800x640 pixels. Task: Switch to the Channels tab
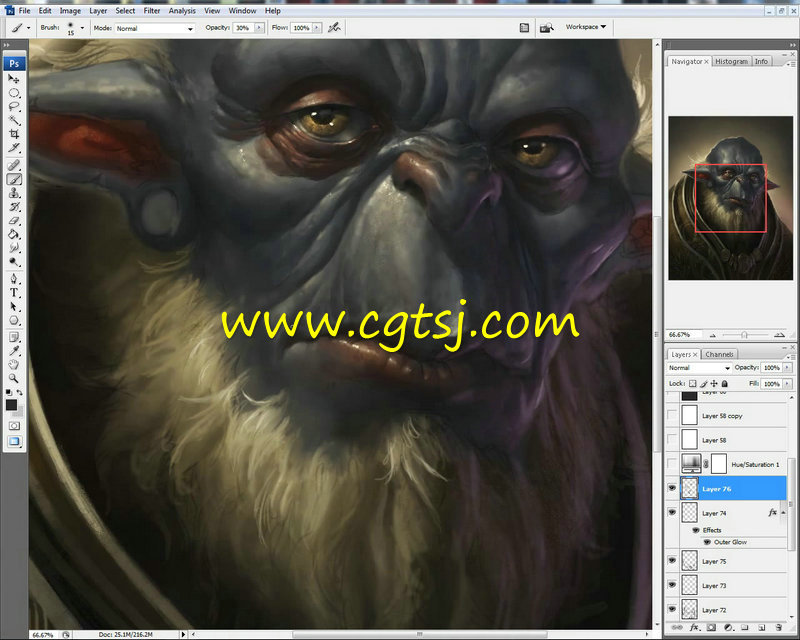tap(719, 354)
